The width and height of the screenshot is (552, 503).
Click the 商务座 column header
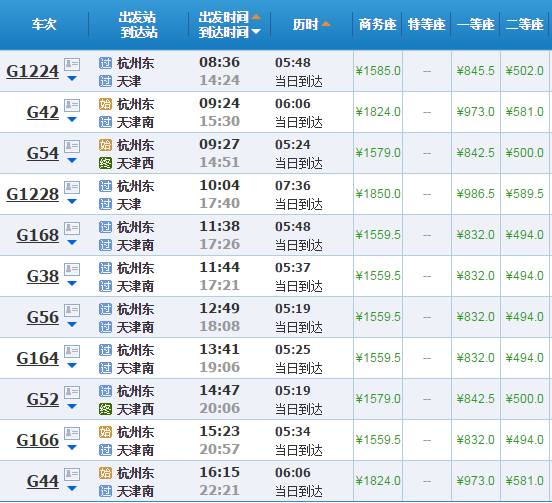coord(377,24)
